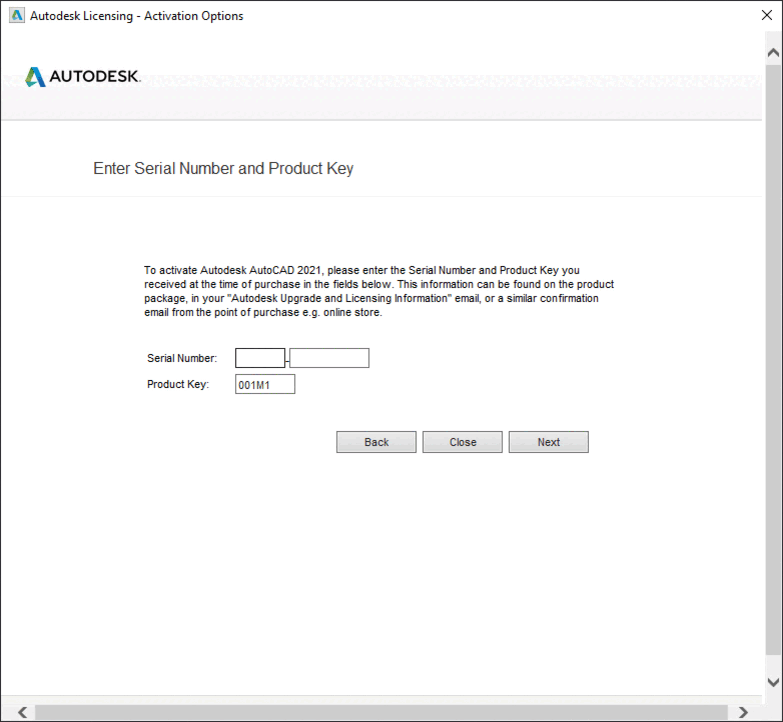Screen dimensions: 783x722
Task: Click the Autodesk logo in the header
Action: [83, 76]
